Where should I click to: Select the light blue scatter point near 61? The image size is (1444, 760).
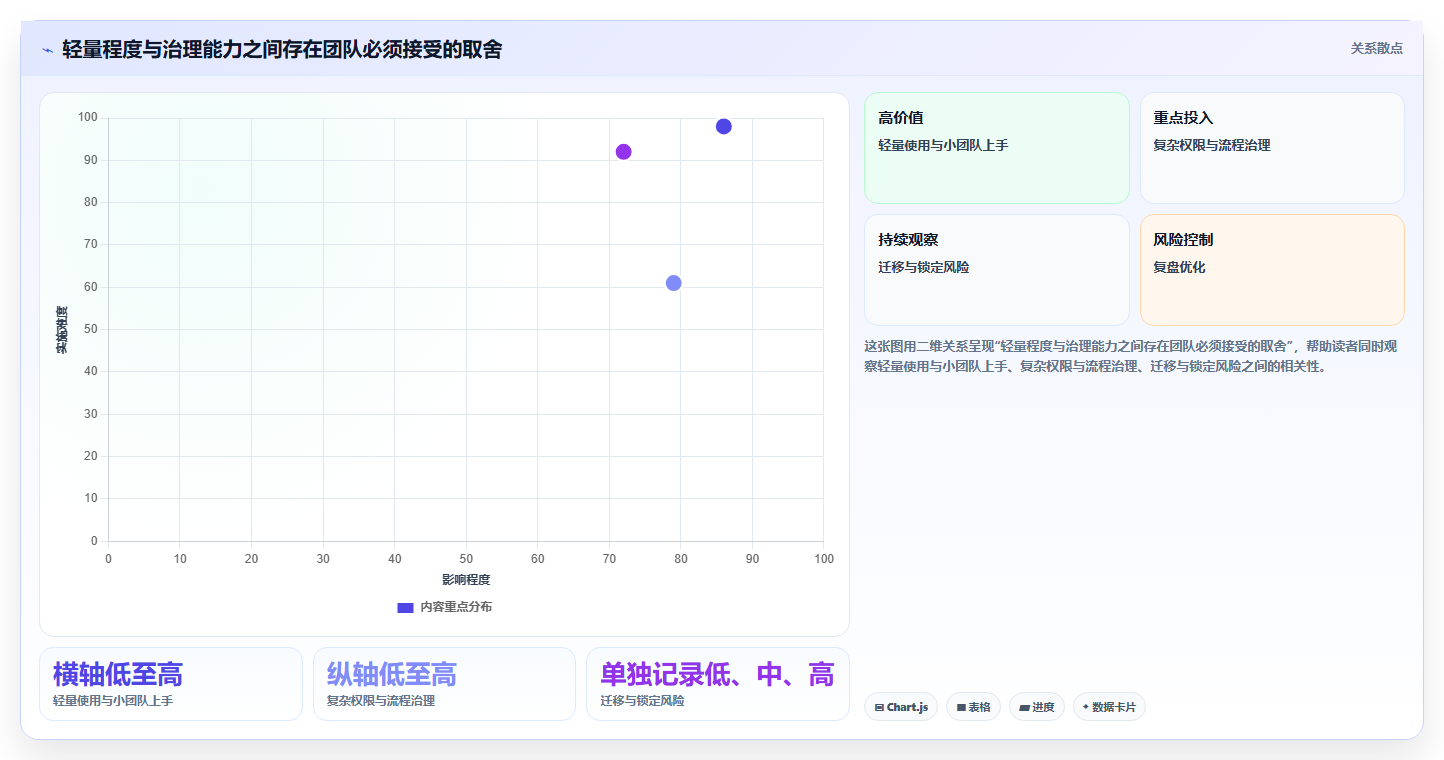point(674,283)
